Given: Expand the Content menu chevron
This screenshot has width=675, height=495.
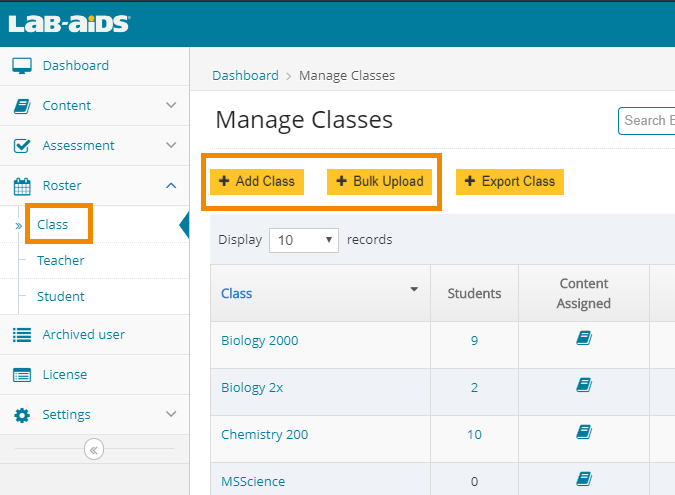Looking at the screenshot, I should 171,106.
